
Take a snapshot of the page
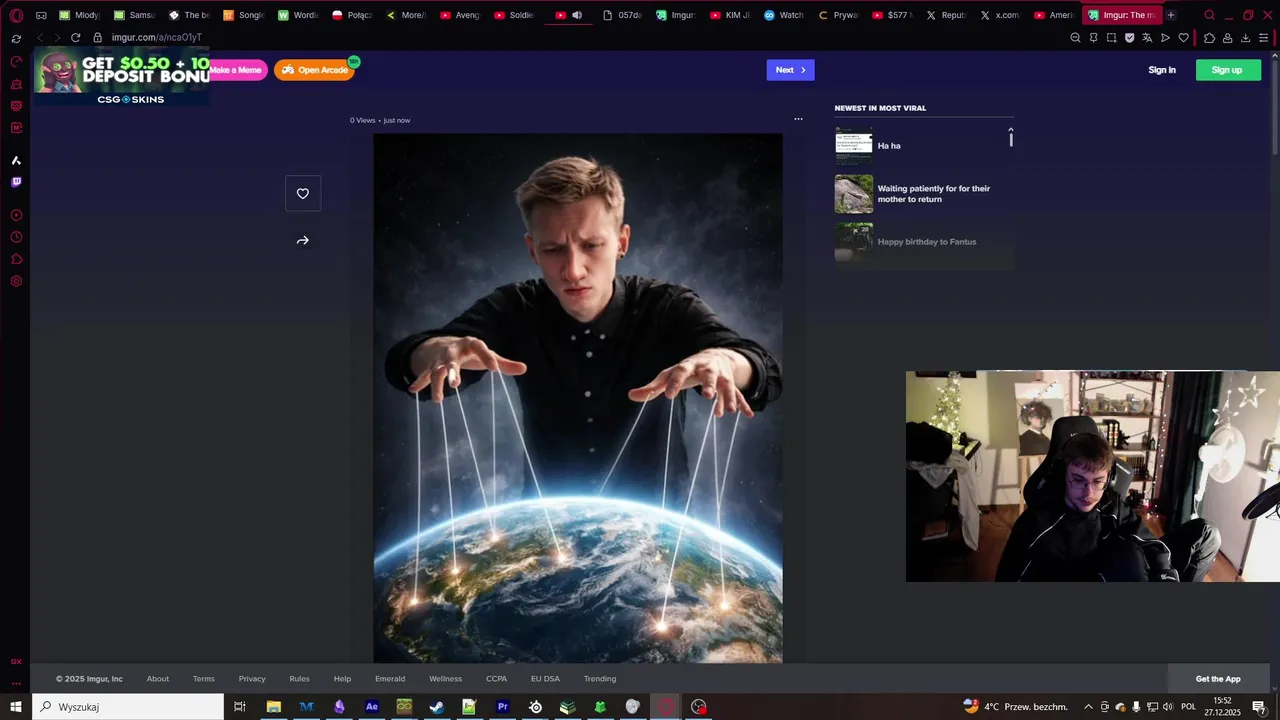(1112, 38)
